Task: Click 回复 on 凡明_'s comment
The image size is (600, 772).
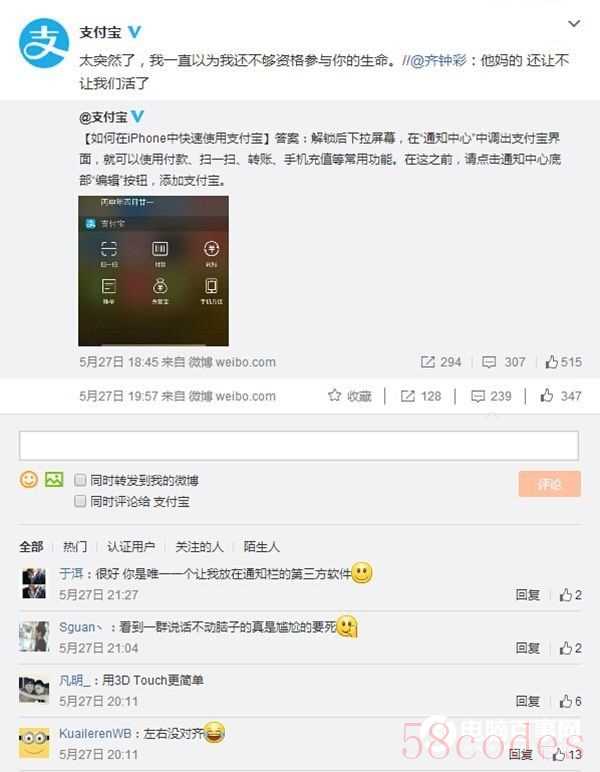Action: click(528, 701)
